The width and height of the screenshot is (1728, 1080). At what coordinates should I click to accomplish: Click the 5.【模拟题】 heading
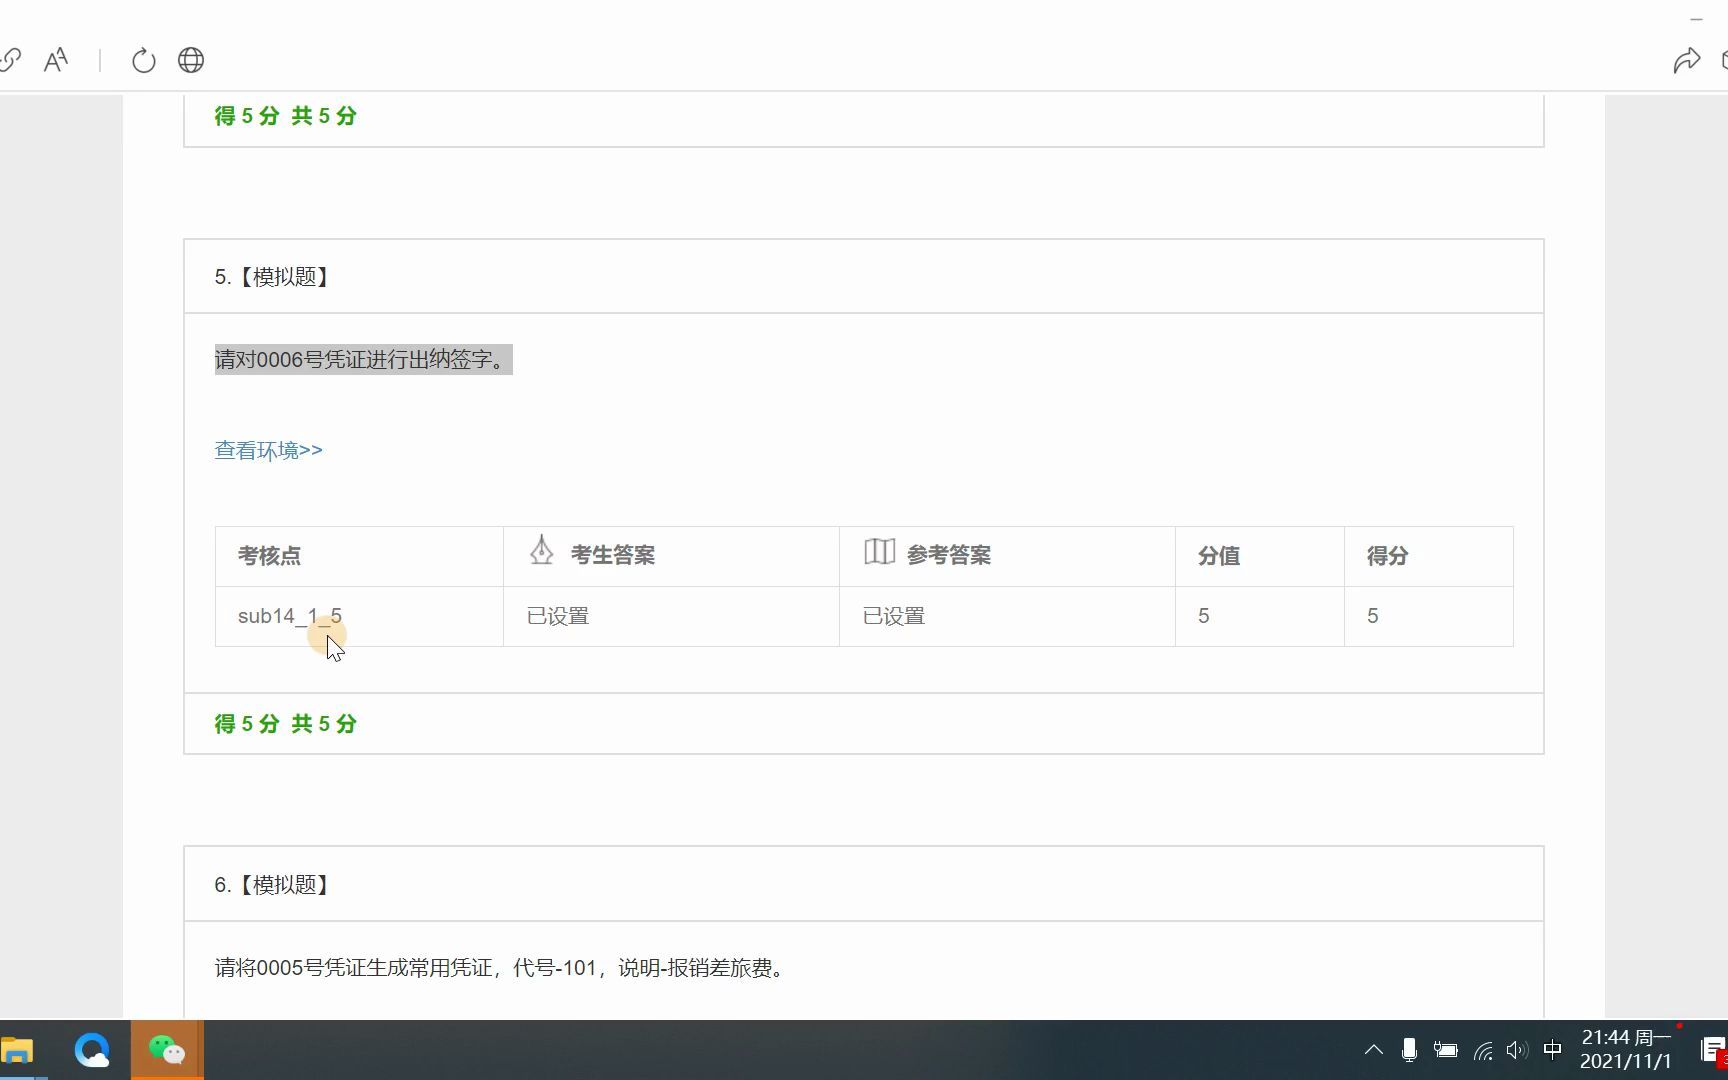pos(273,277)
